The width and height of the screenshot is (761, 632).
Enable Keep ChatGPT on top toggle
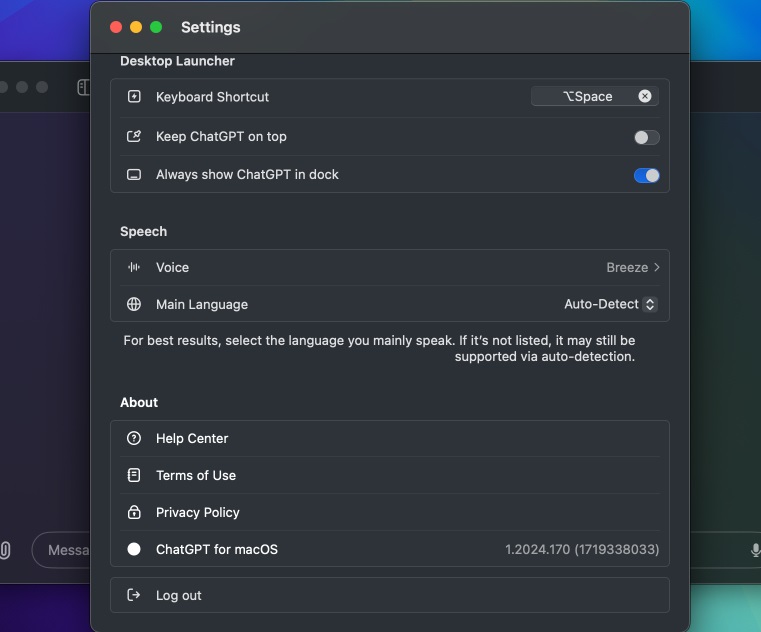pos(646,138)
